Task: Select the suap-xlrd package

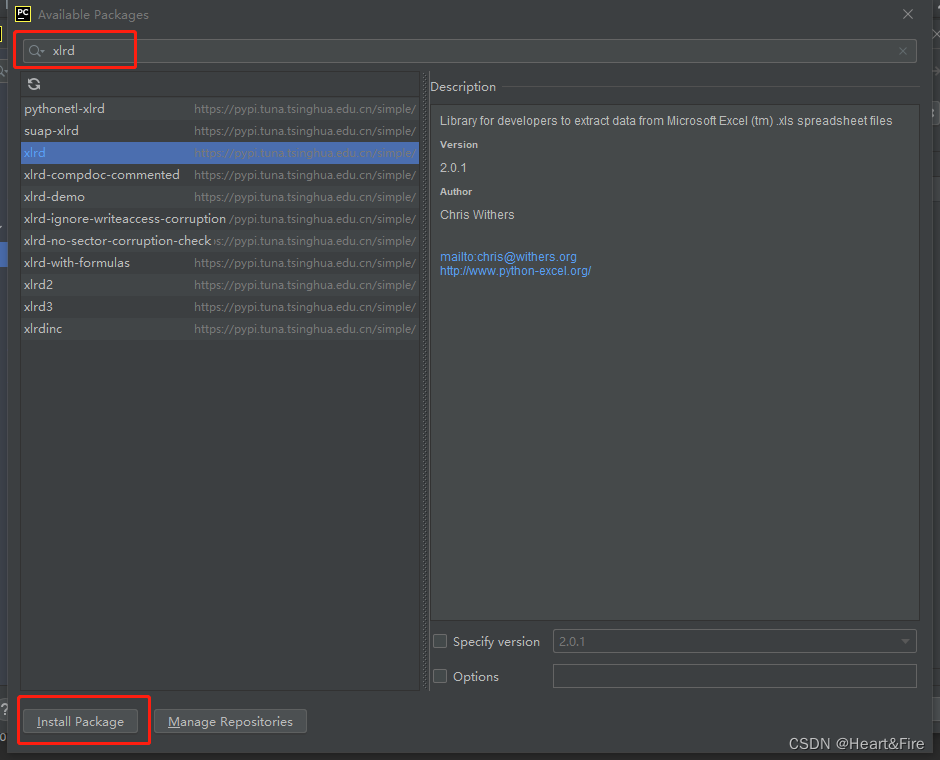Action: (x=220, y=131)
